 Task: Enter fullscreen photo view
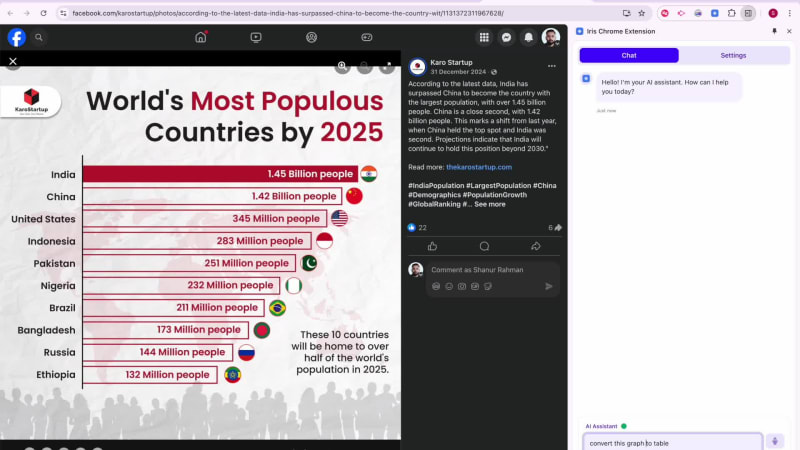pos(387,66)
